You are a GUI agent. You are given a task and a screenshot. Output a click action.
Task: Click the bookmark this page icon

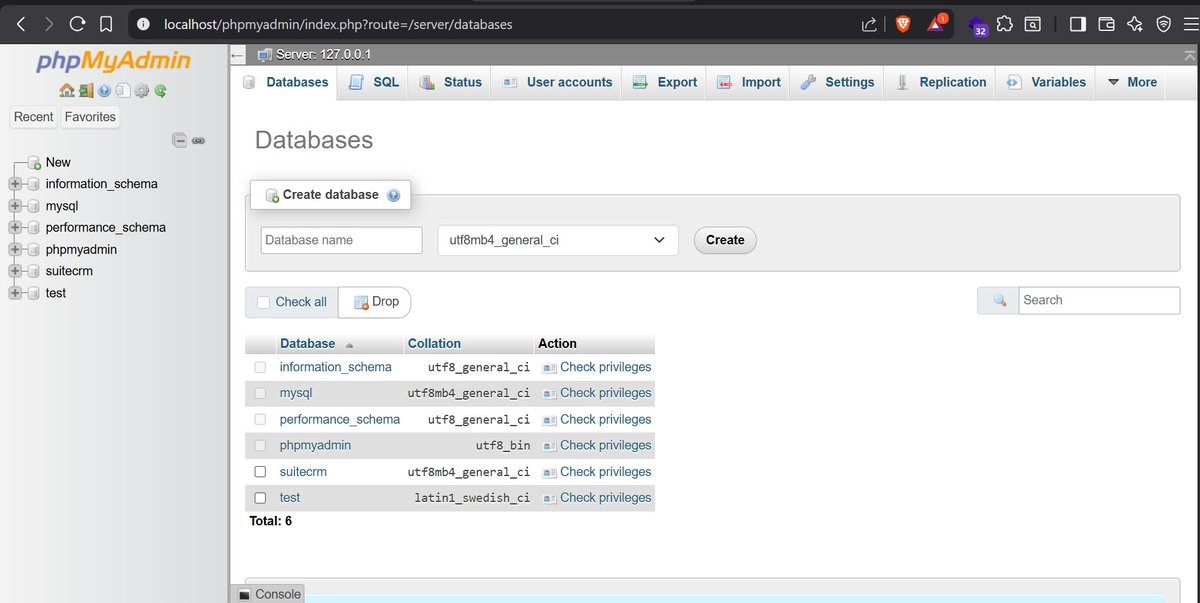pos(105,24)
